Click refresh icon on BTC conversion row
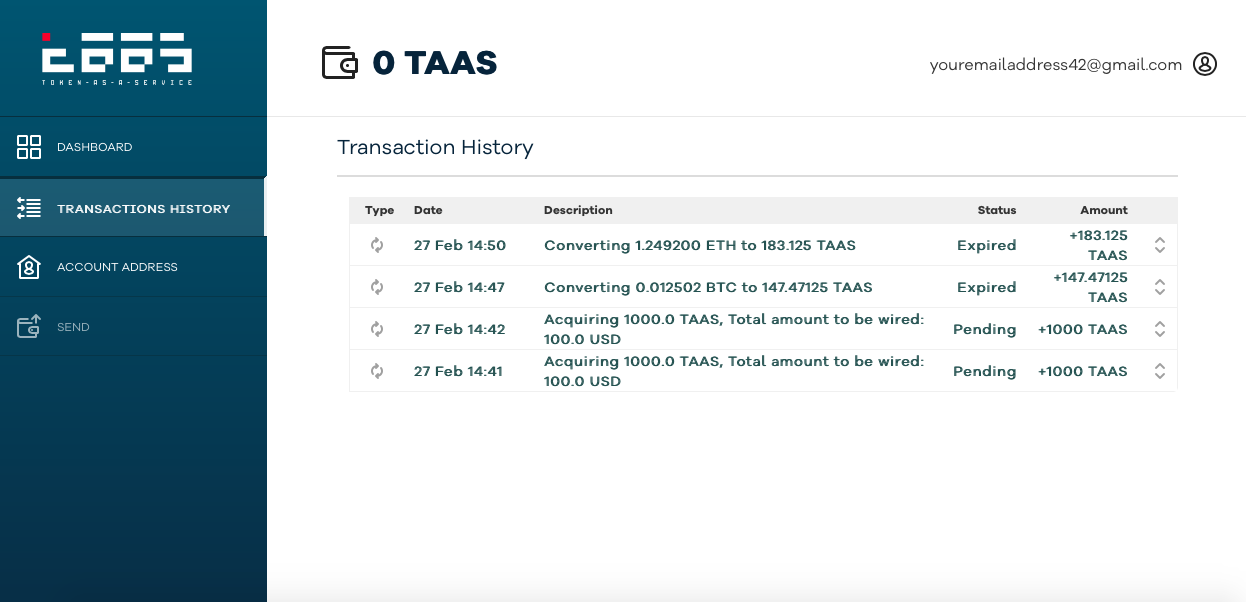 [377, 287]
